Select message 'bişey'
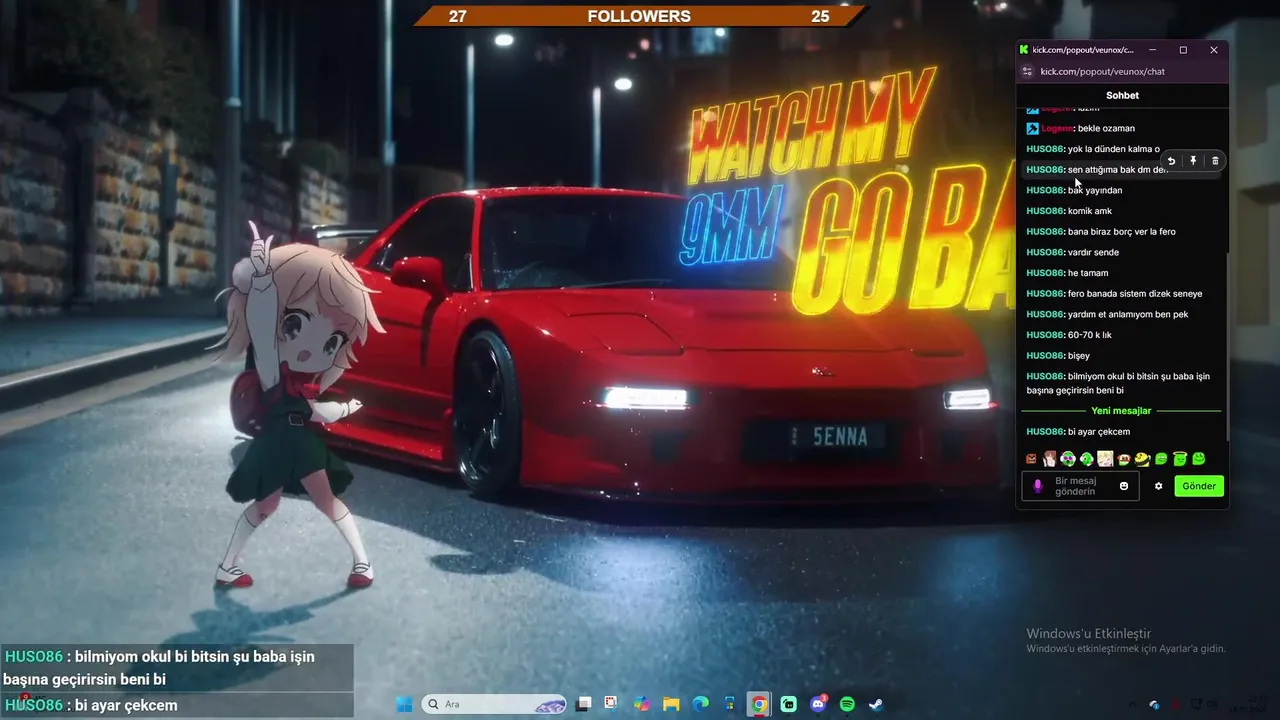The image size is (1280, 720). tap(1079, 356)
